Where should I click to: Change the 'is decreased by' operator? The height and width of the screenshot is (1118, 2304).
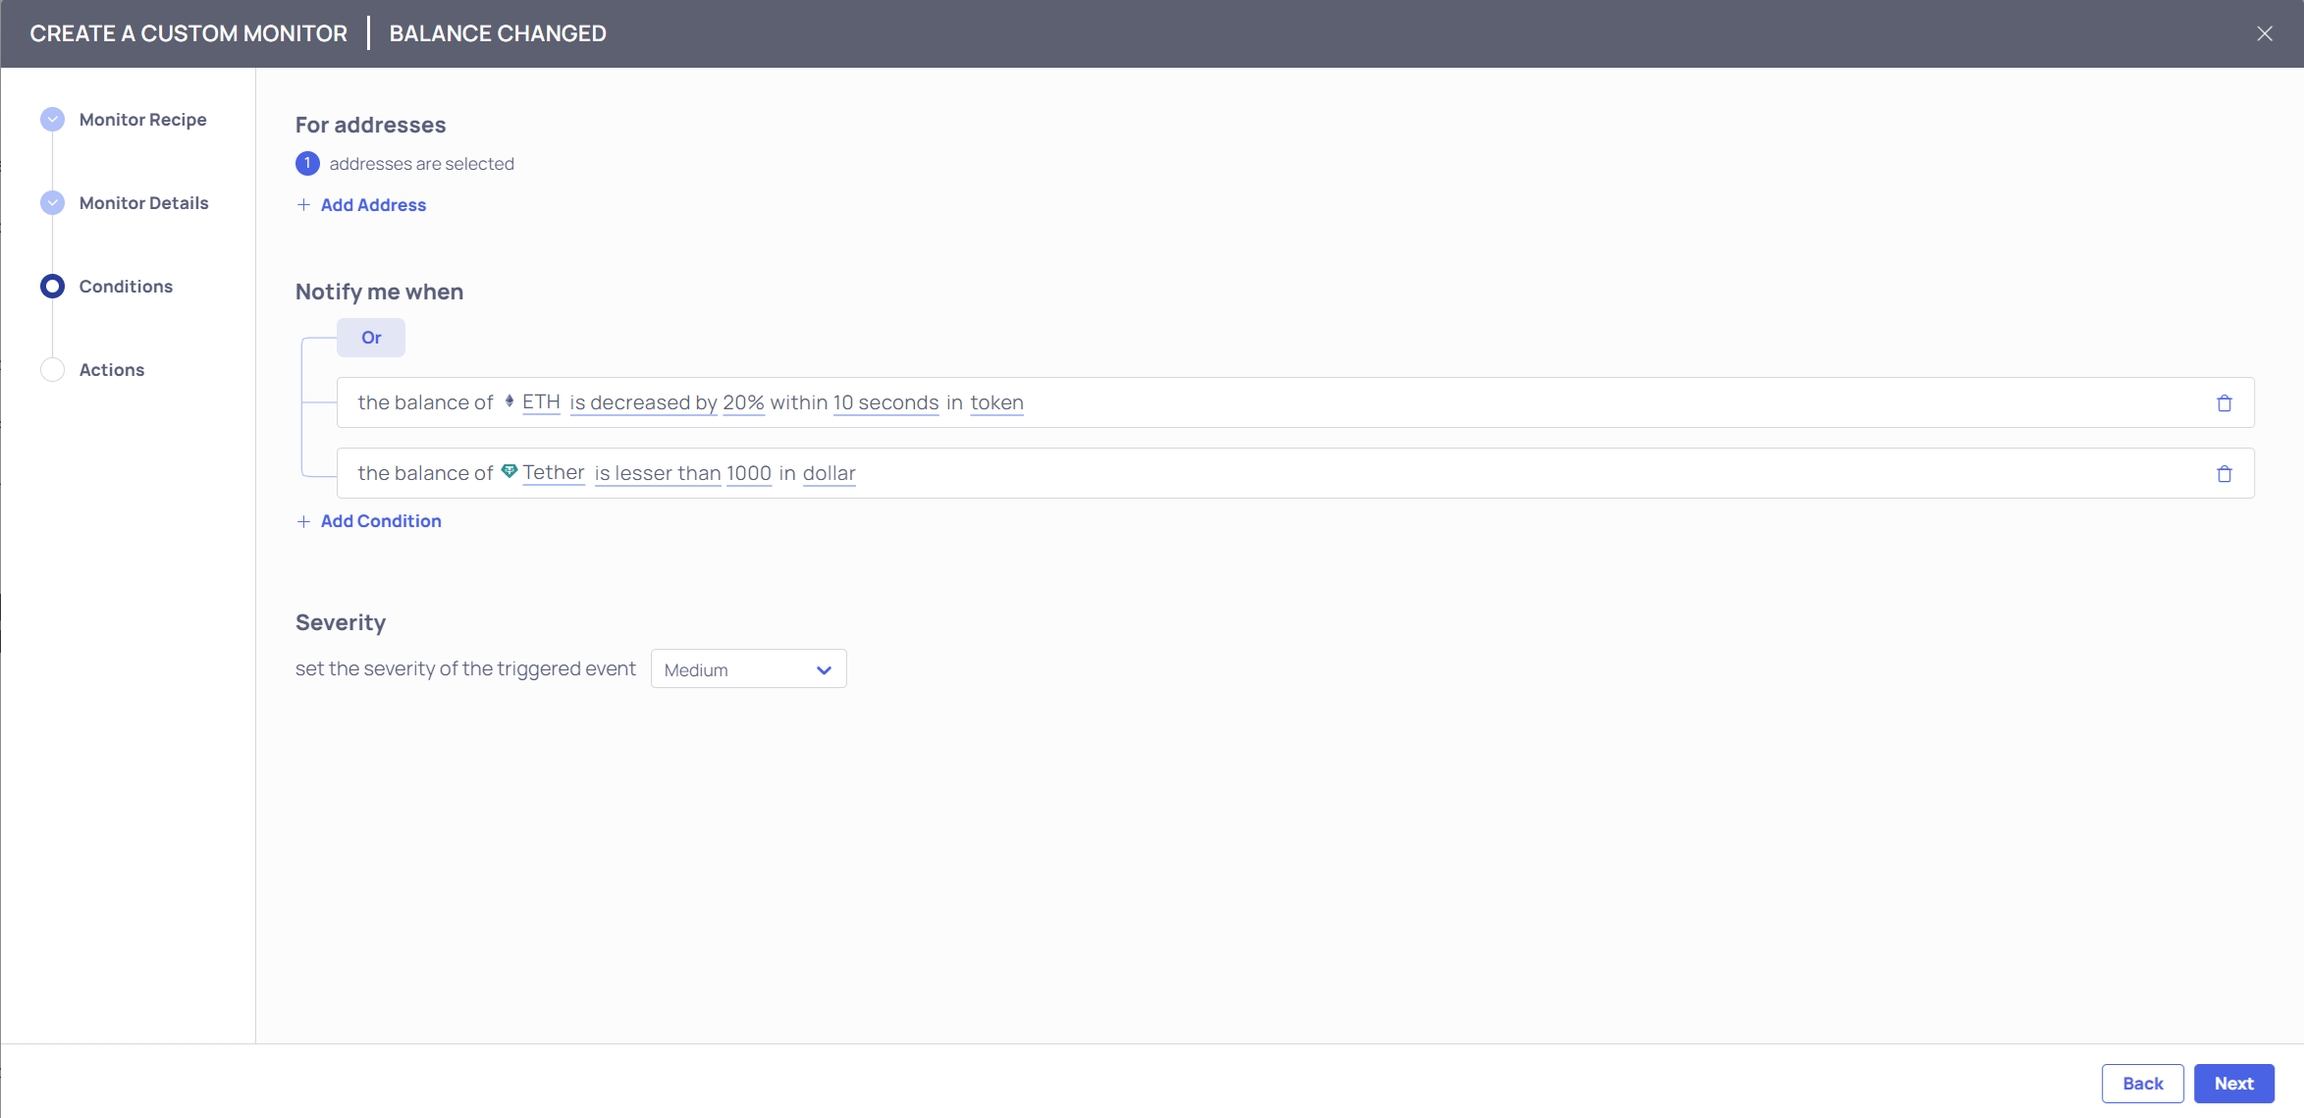pos(643,402)
